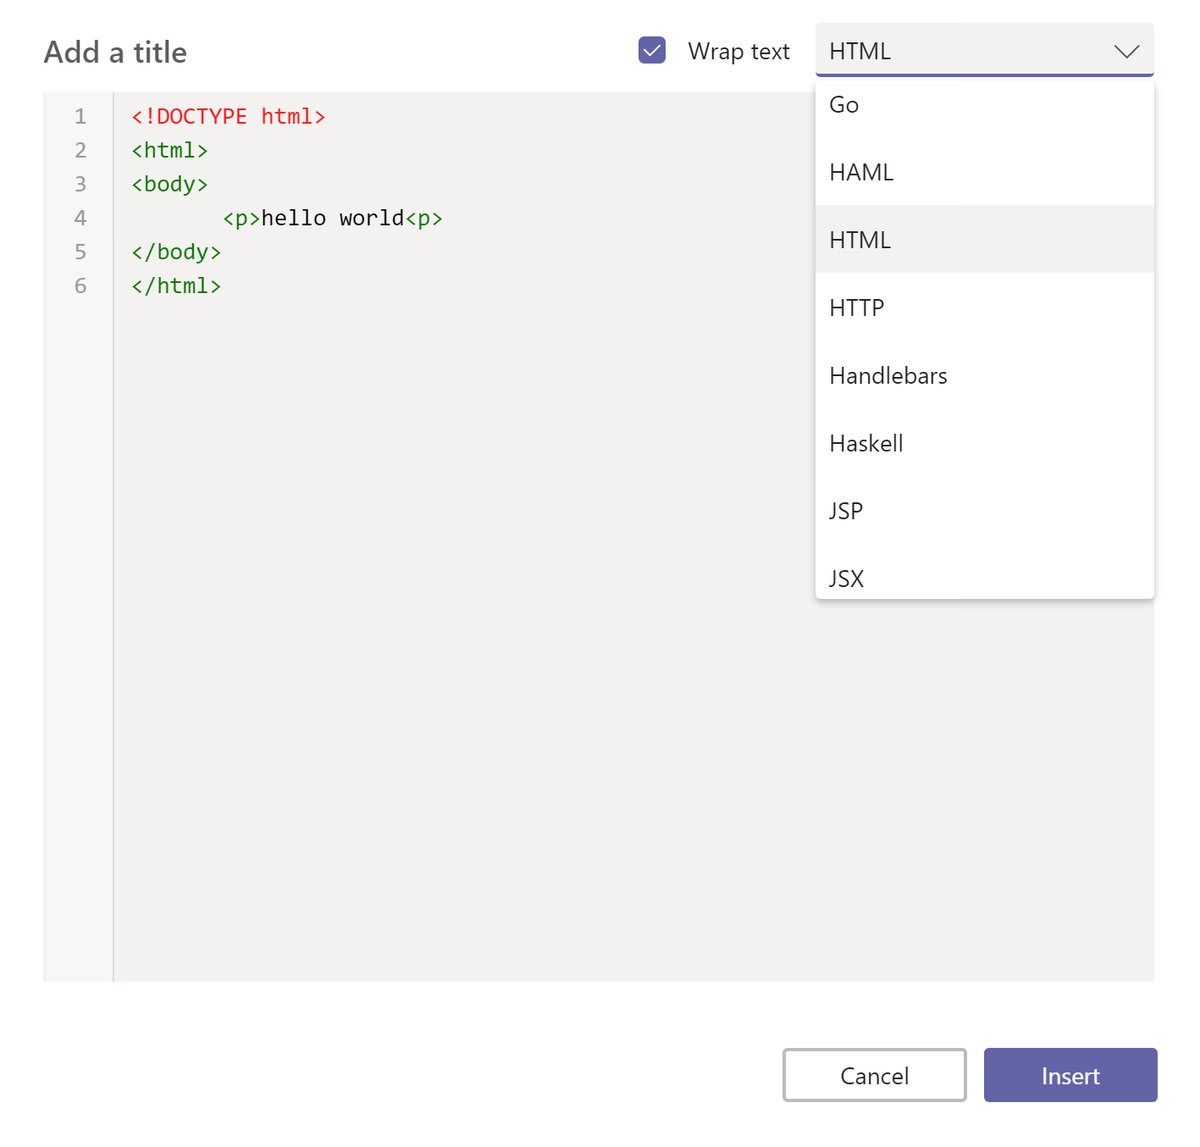Choose HAML in the language list

tap(861, 173)
